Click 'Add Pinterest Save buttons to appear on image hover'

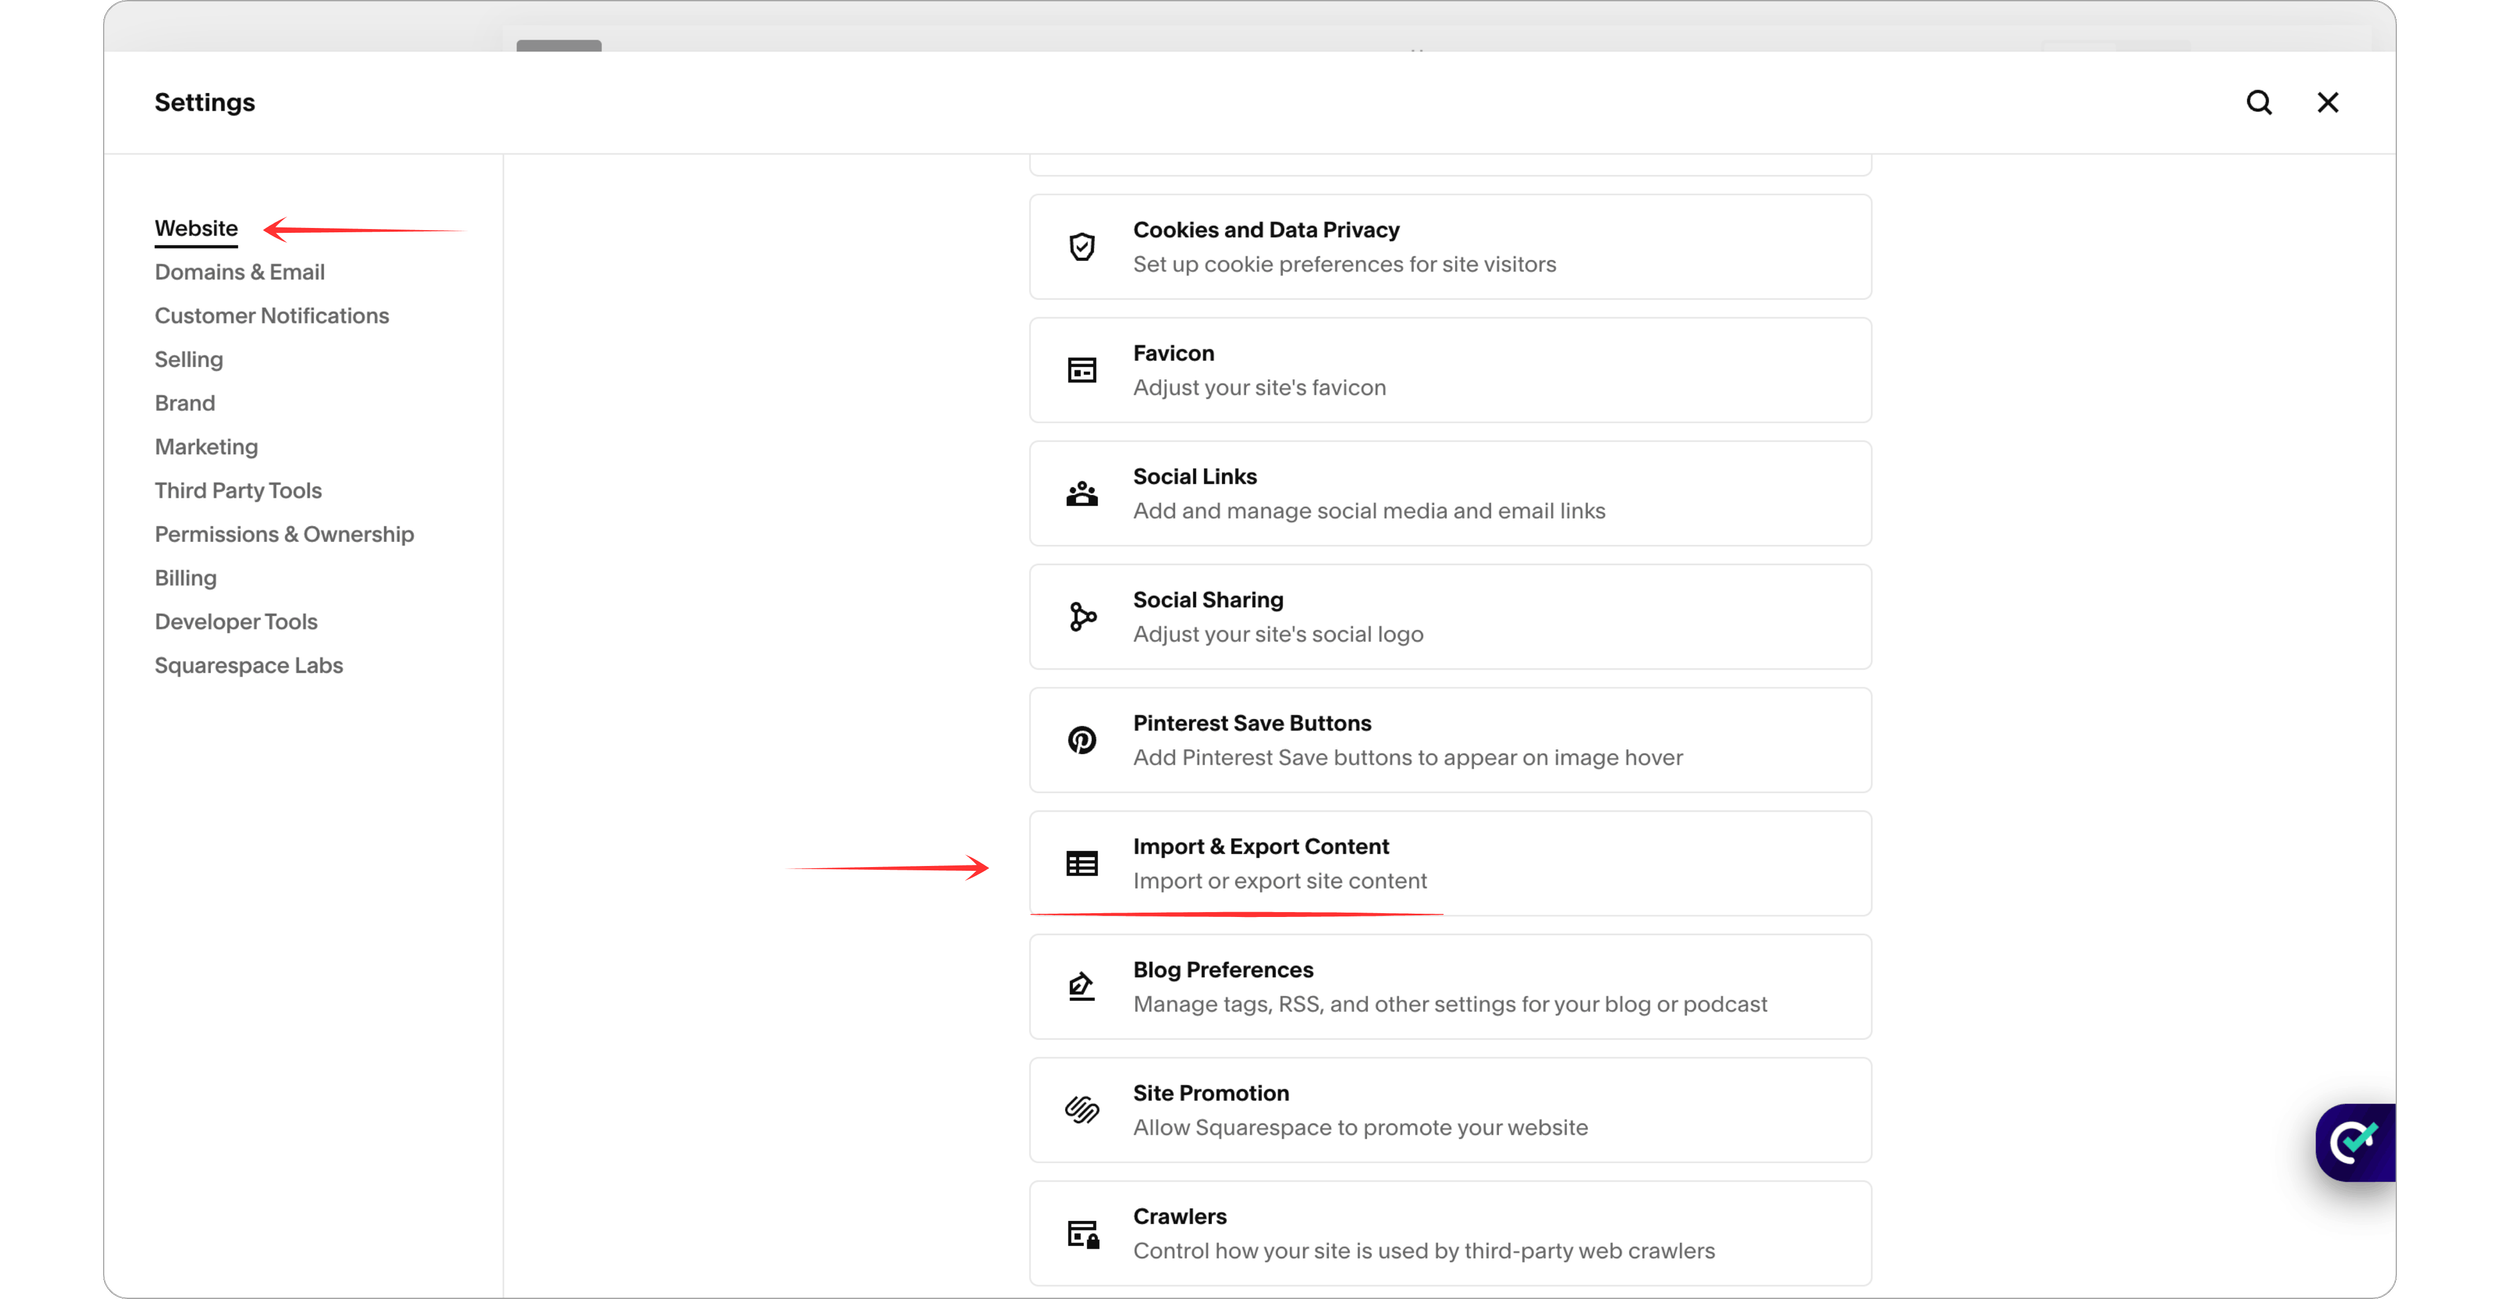pyautogui.click(x=1408, y=757)
